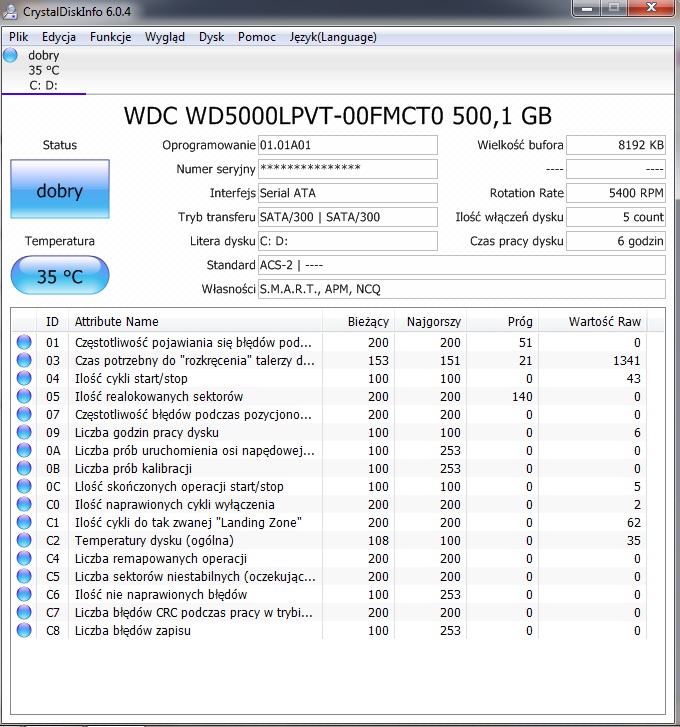Image resolution: width=680 pixels, height=727 pixels.
Task: Select row 'Liczba godzin pracy dysku'
Action: point(330,432)
